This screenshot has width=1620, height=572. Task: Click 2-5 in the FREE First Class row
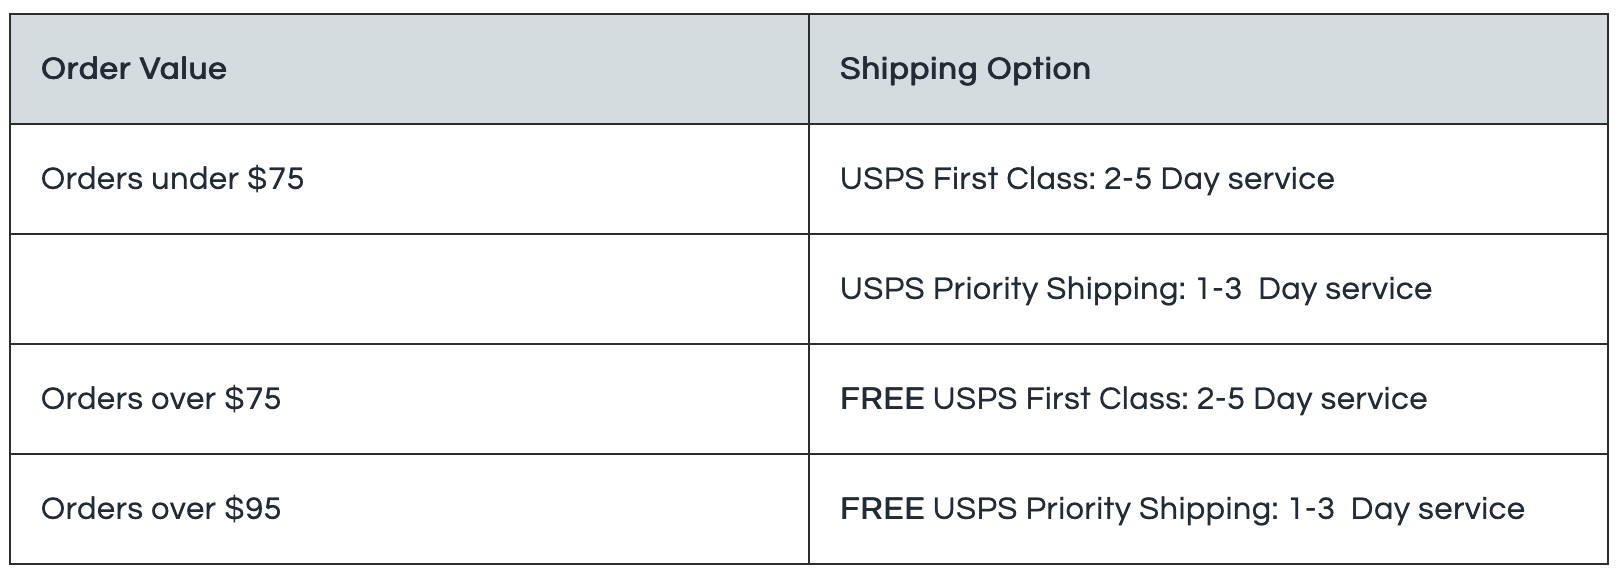pos(1220,399)
